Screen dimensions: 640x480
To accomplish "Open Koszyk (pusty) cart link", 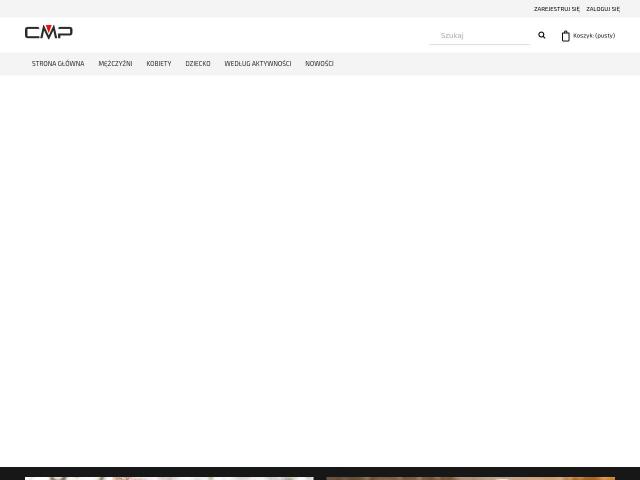I will coord(594,36).
